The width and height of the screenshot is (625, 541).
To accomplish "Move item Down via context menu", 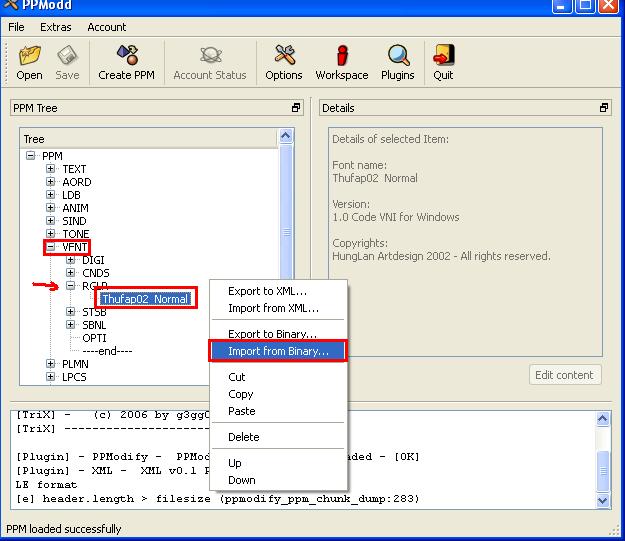I will click(x=278, y=480).
